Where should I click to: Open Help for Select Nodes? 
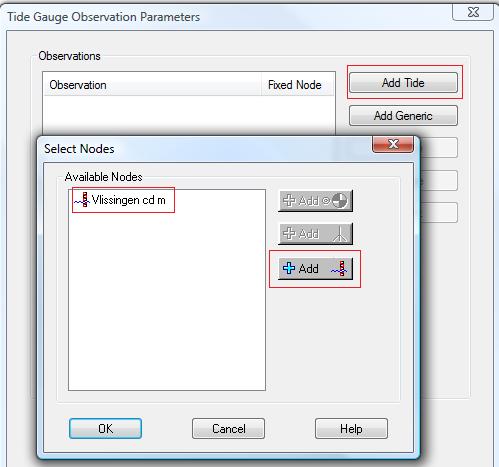[351, 429]
